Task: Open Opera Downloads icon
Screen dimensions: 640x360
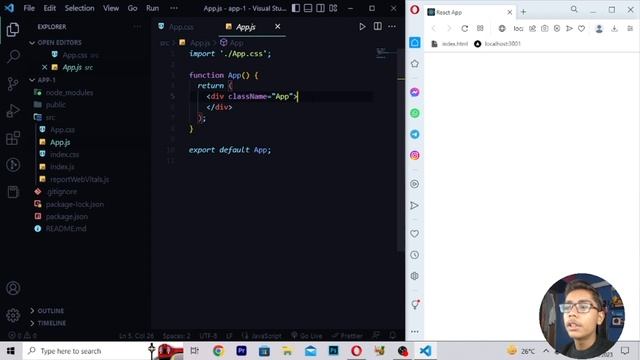Action: 614,28
